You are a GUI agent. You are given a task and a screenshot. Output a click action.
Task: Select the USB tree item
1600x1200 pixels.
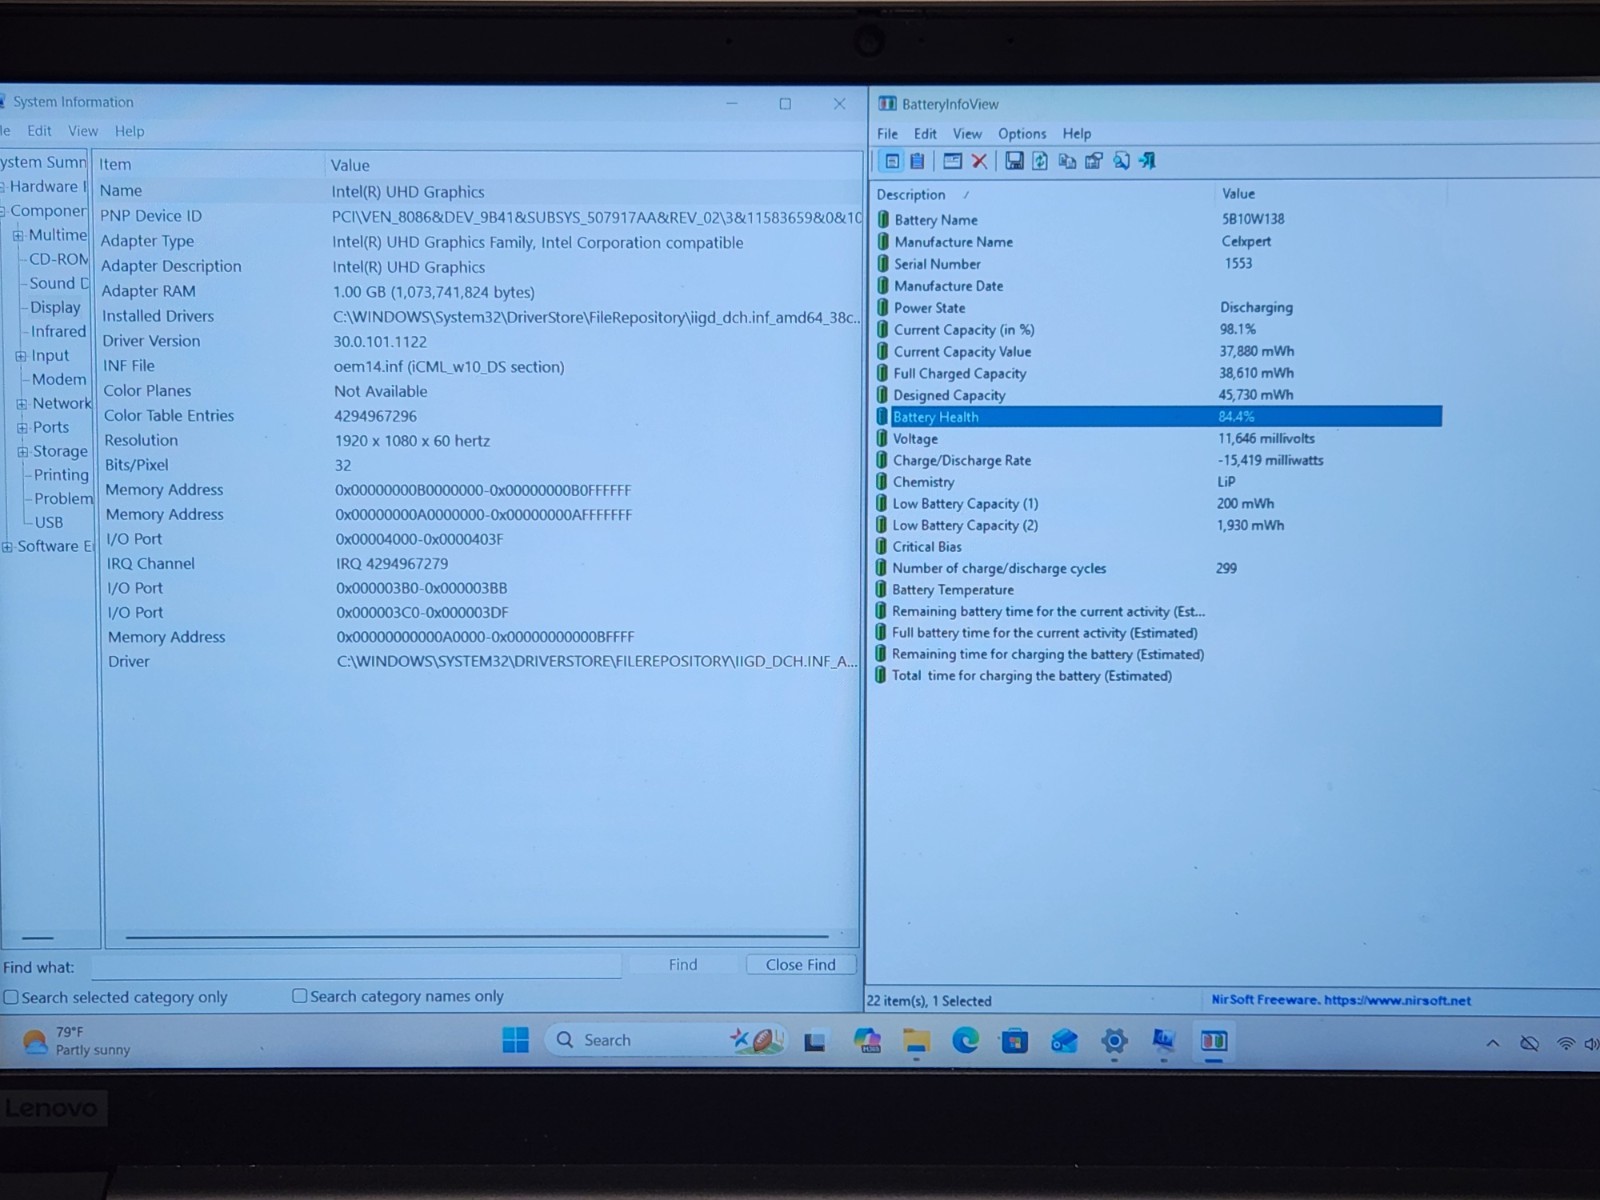pos(49,522)
